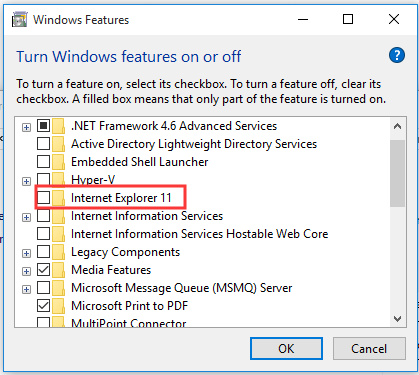Expand the Hyper-V tree node
This screenshot has height=375, width=419.
(x=26, y=181)
